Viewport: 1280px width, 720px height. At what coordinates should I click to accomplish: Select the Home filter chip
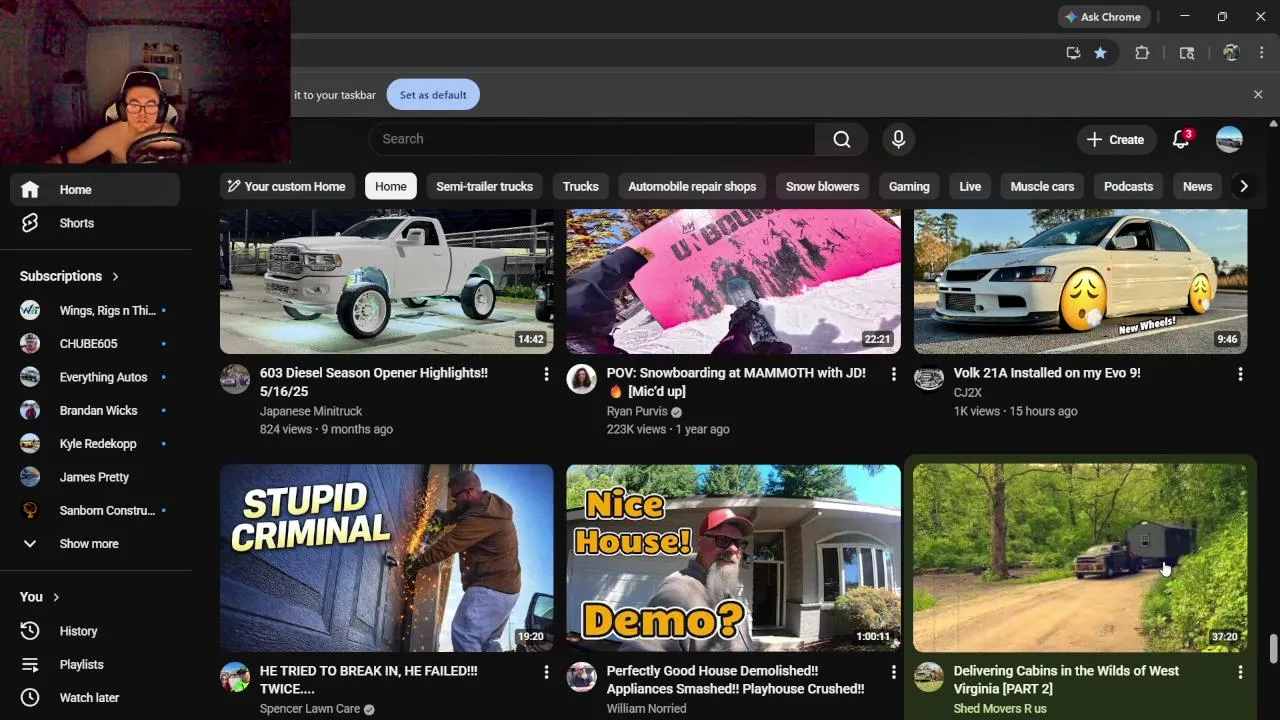391,186
